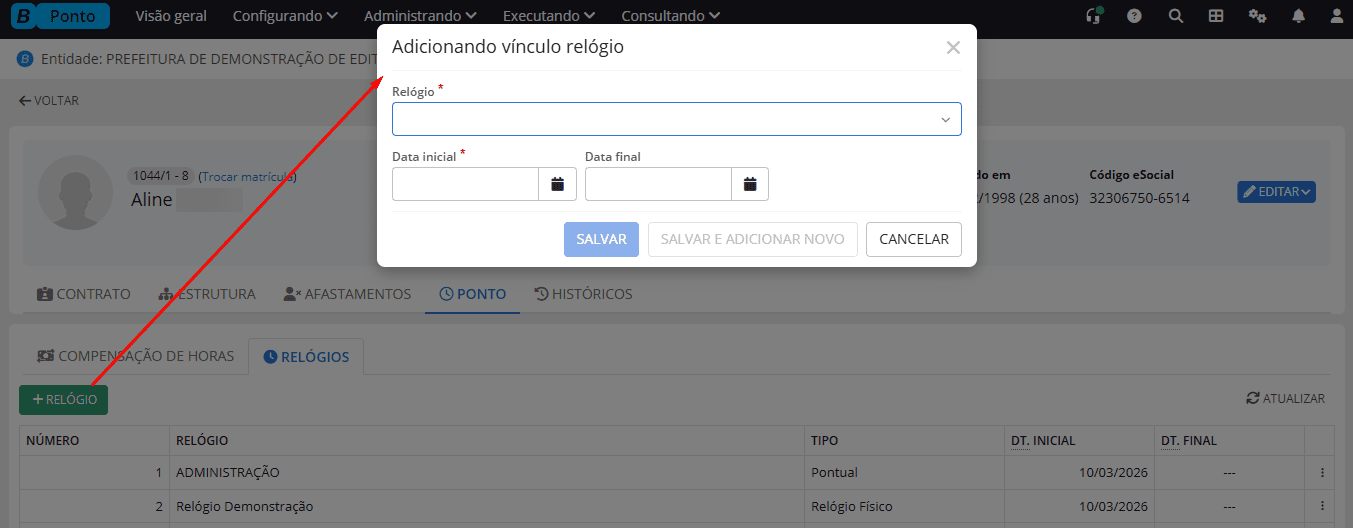Select the Relógio Demonstração table cell

[487, 506]
